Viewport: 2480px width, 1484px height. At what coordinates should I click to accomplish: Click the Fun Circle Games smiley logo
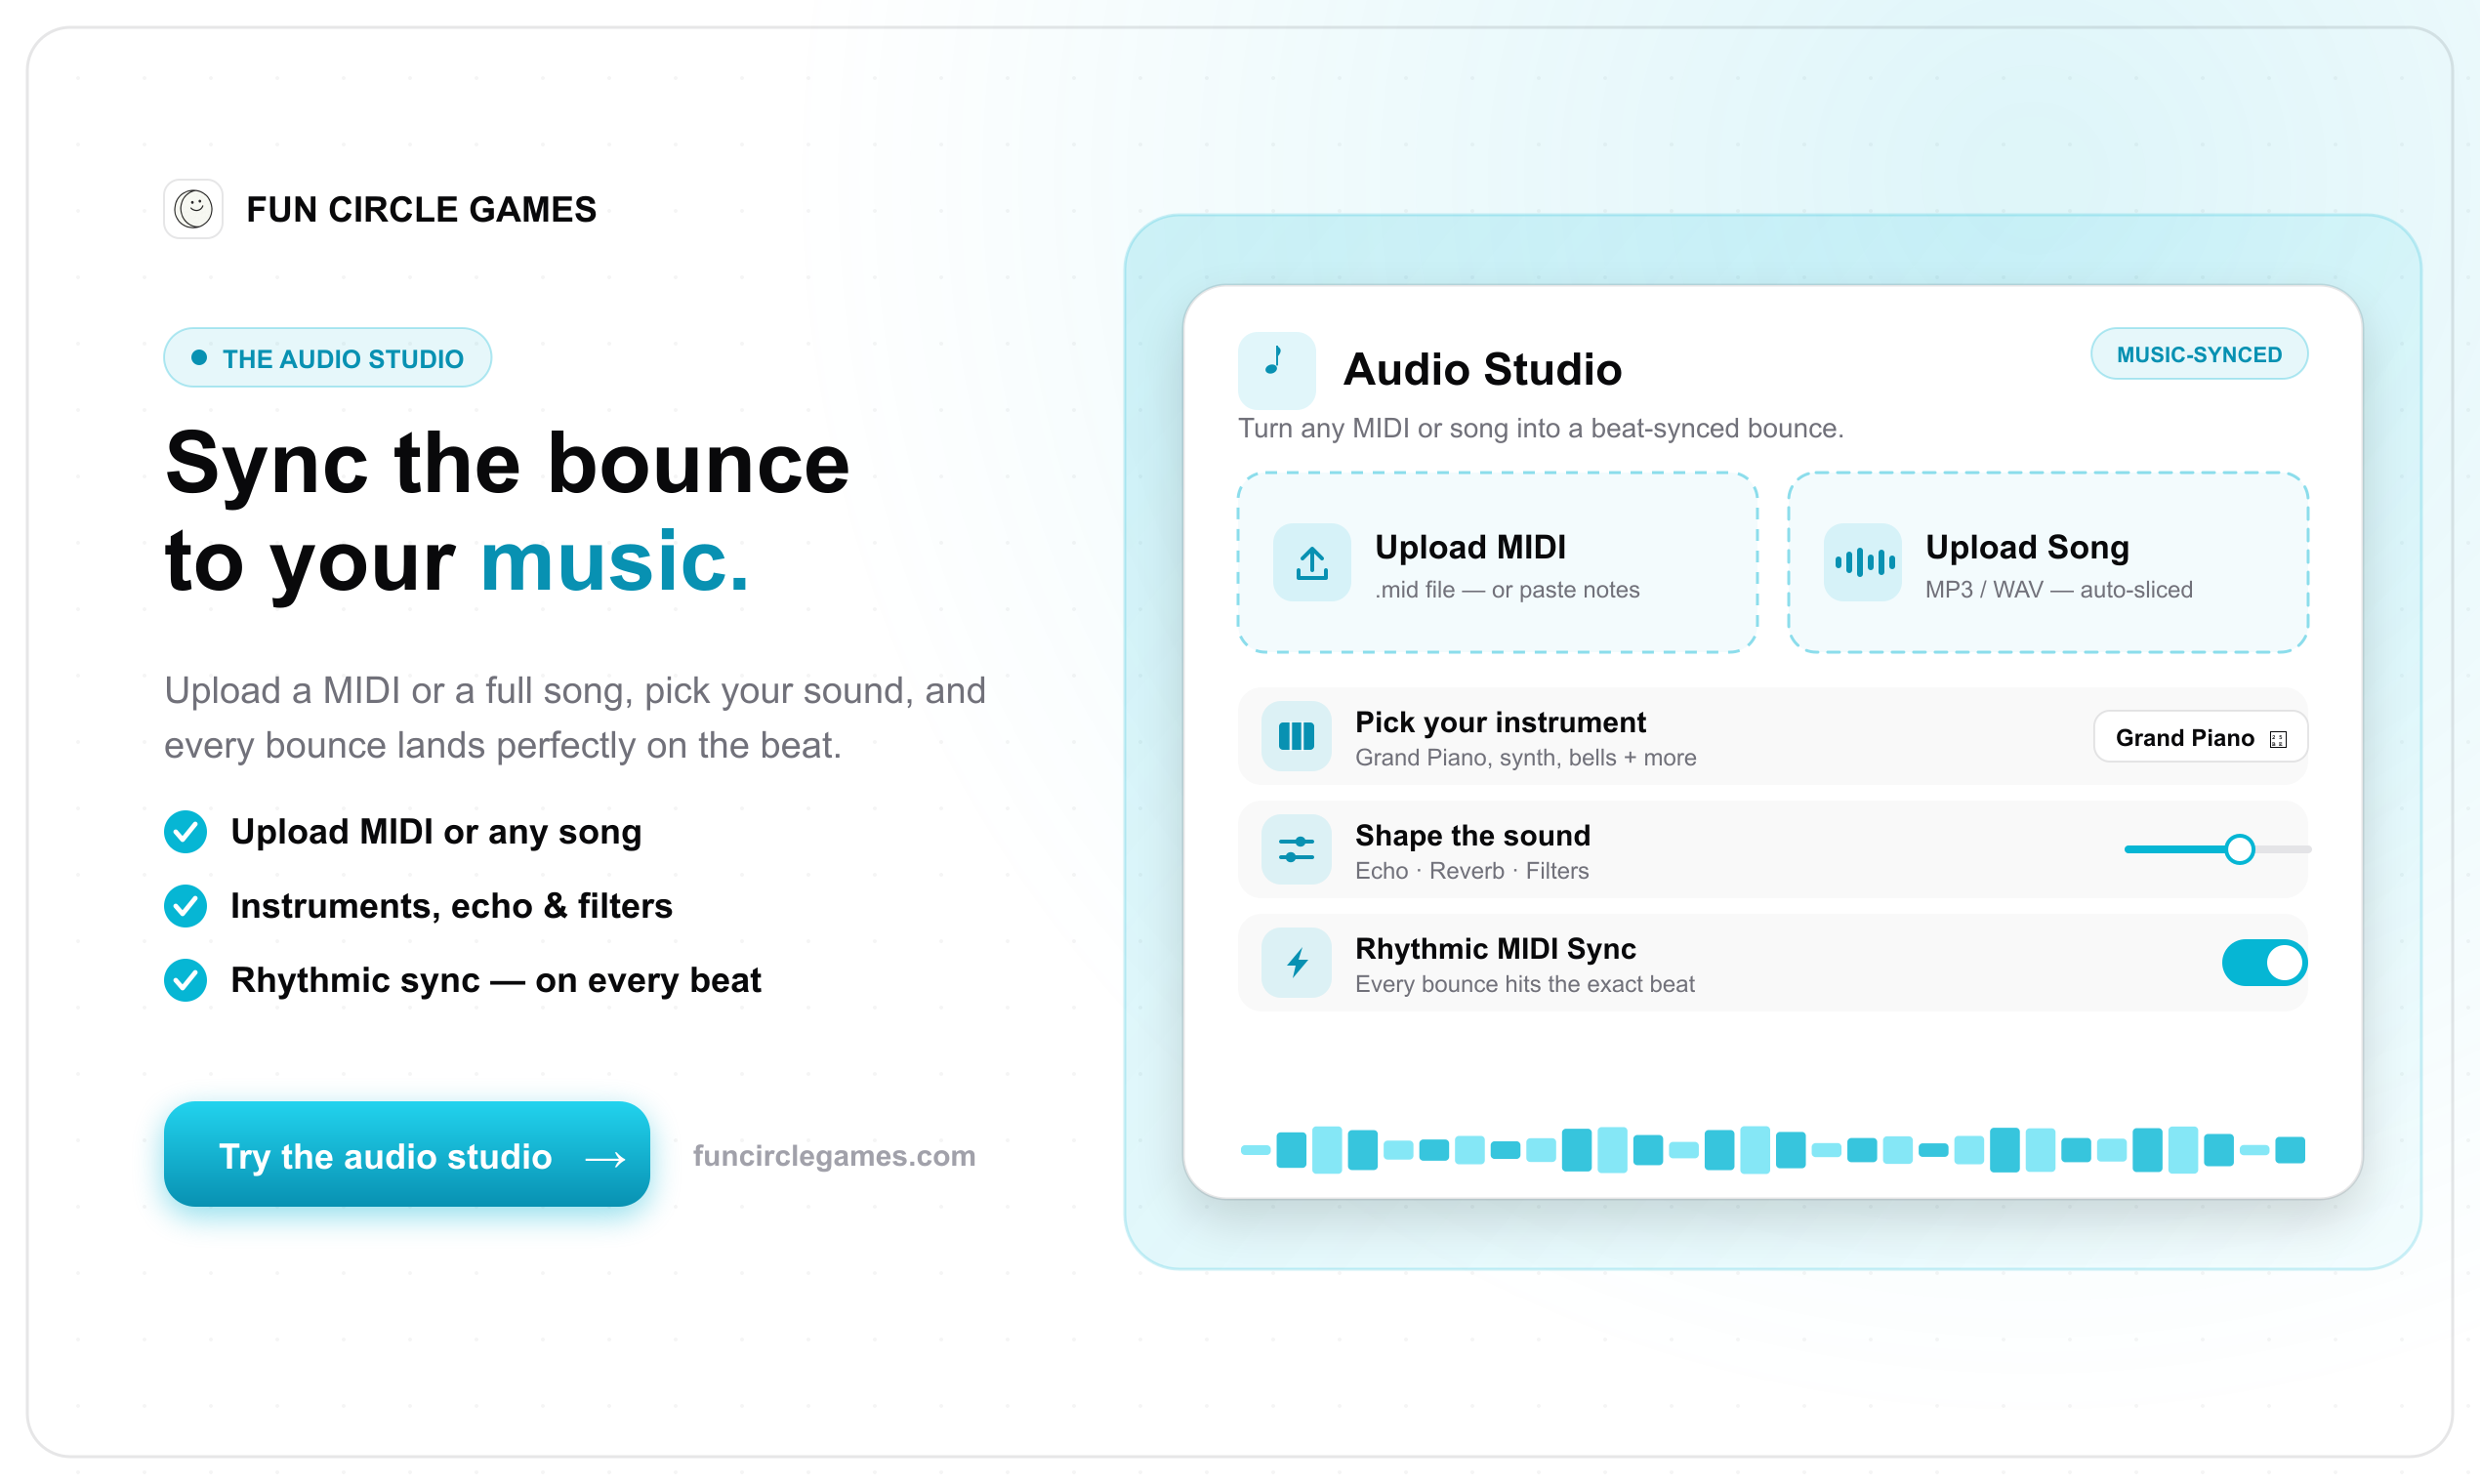(193, 209)
